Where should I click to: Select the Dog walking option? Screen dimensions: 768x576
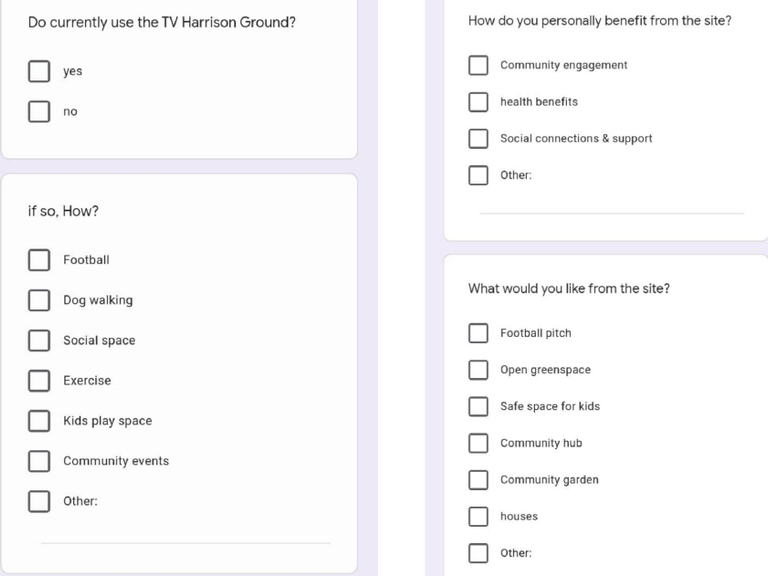(39, 300)
